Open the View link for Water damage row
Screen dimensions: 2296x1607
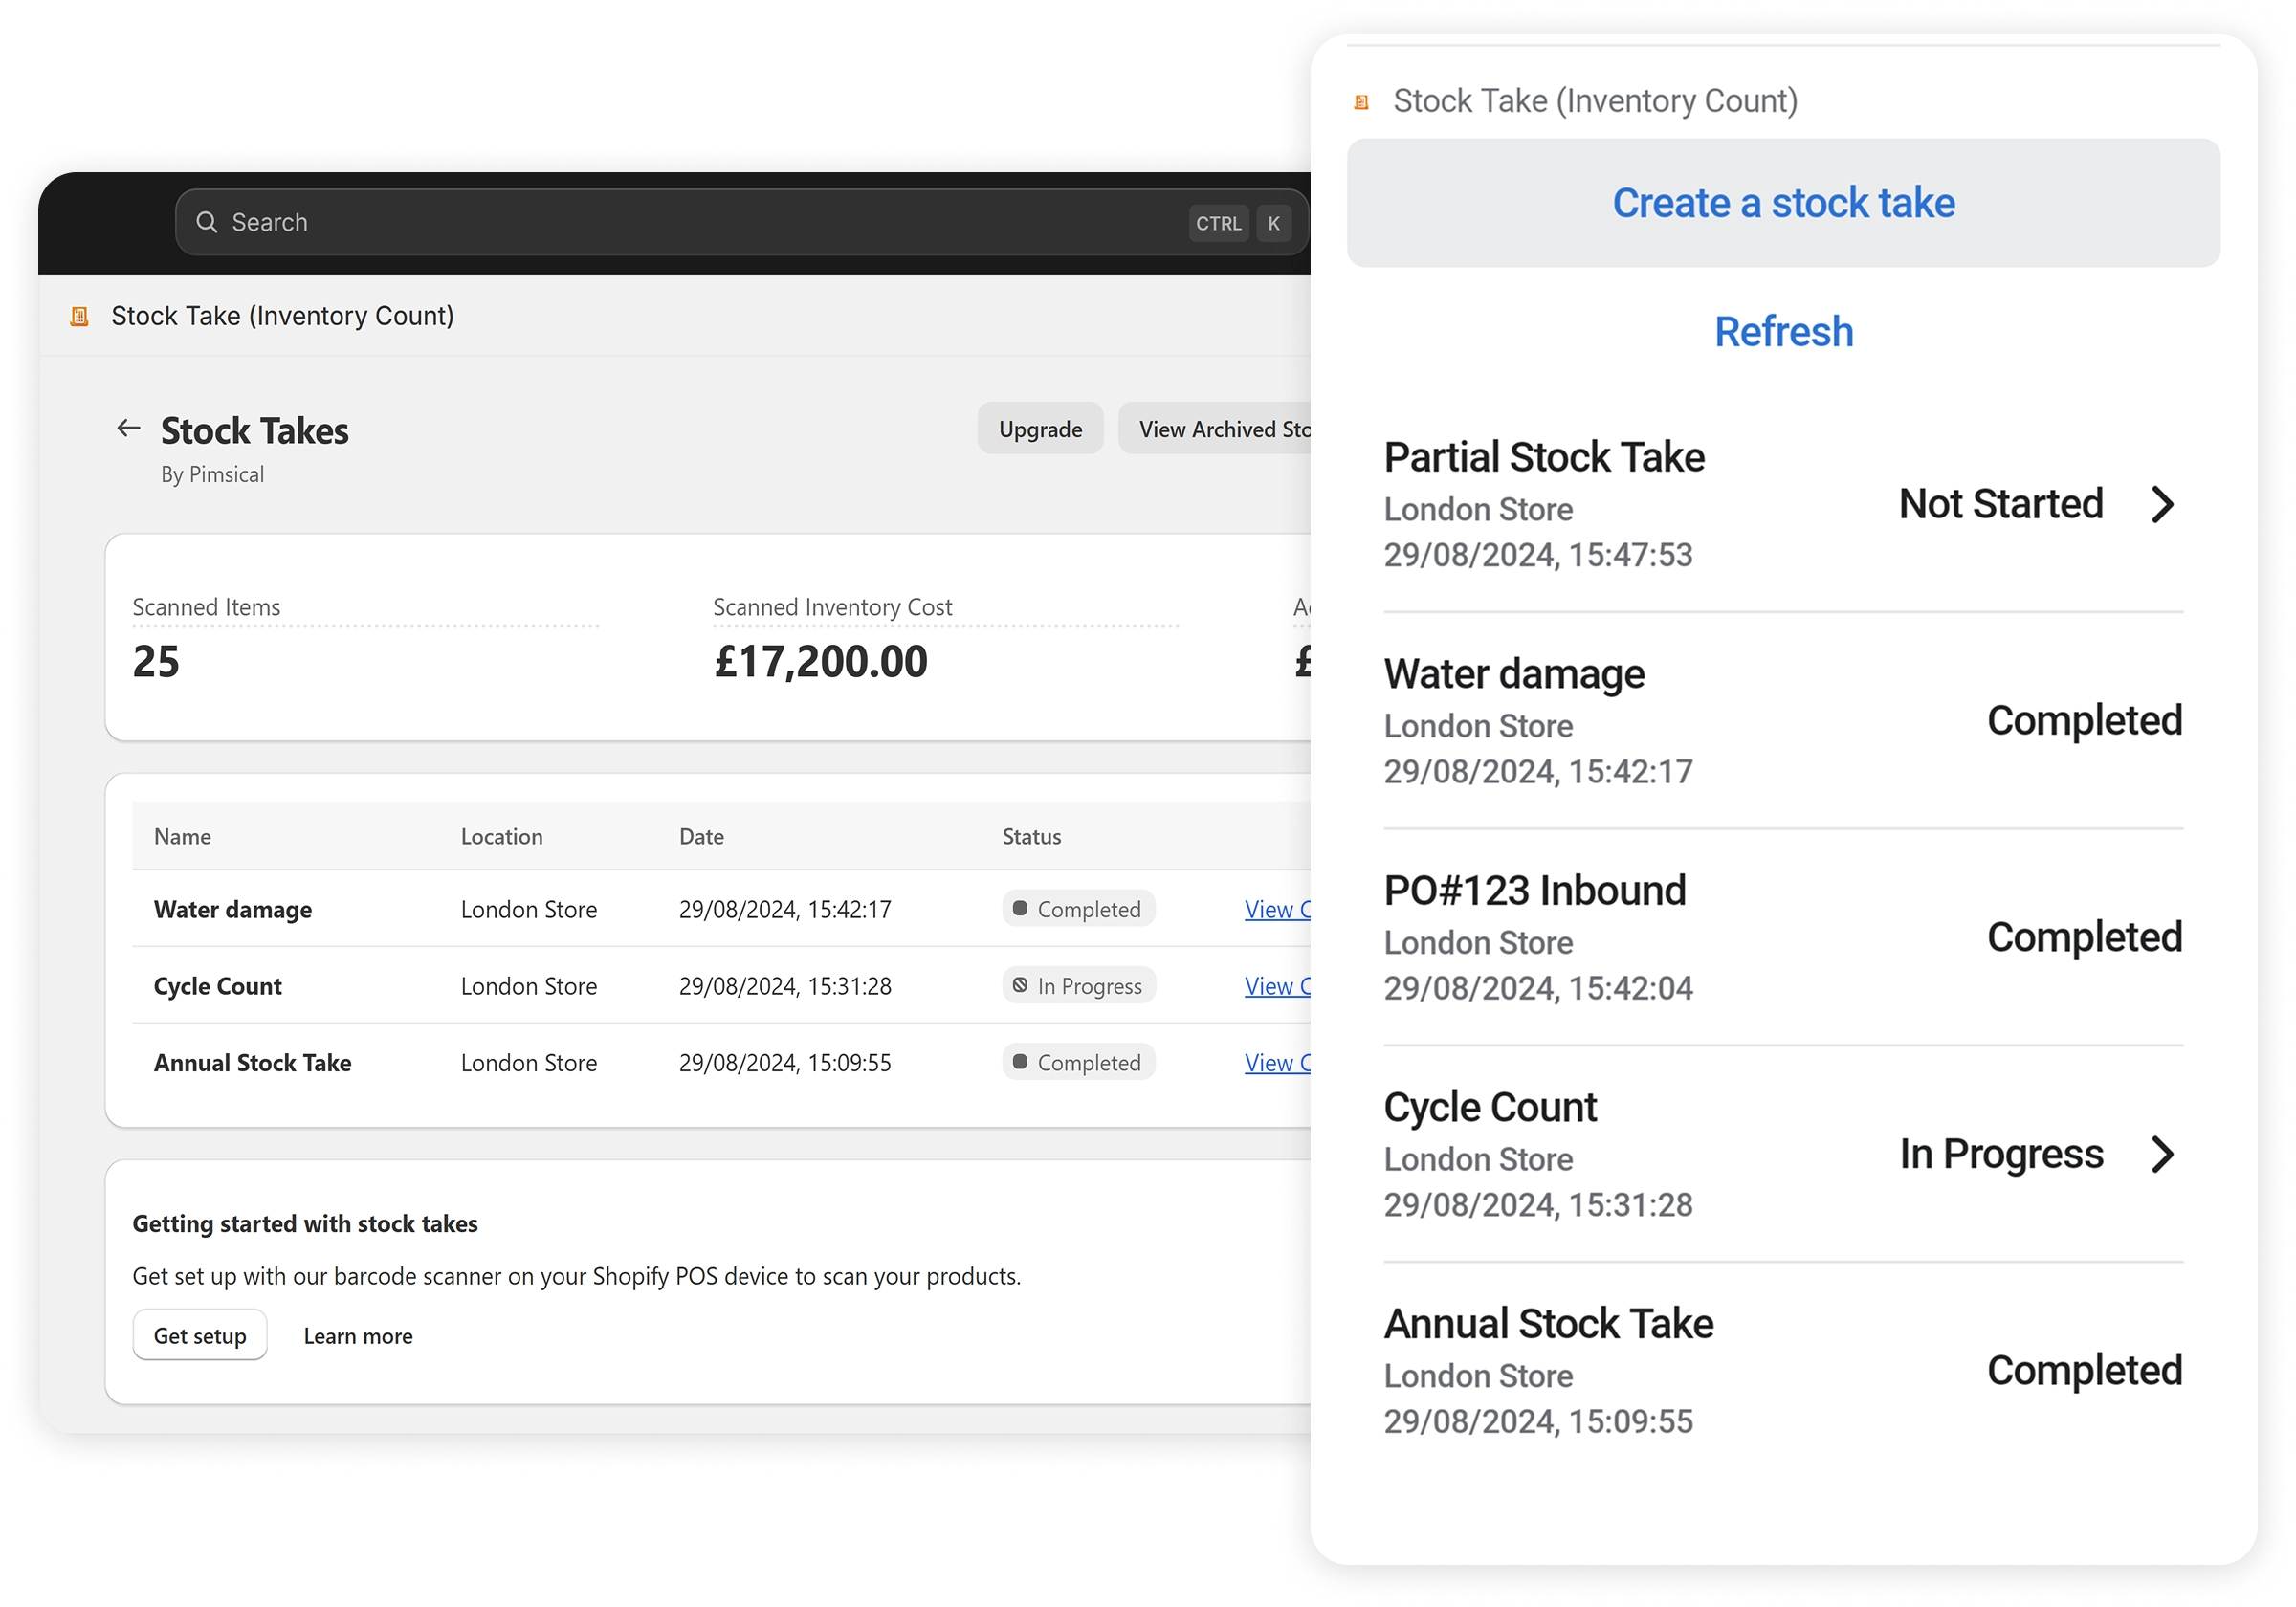tap(1277, 910)
